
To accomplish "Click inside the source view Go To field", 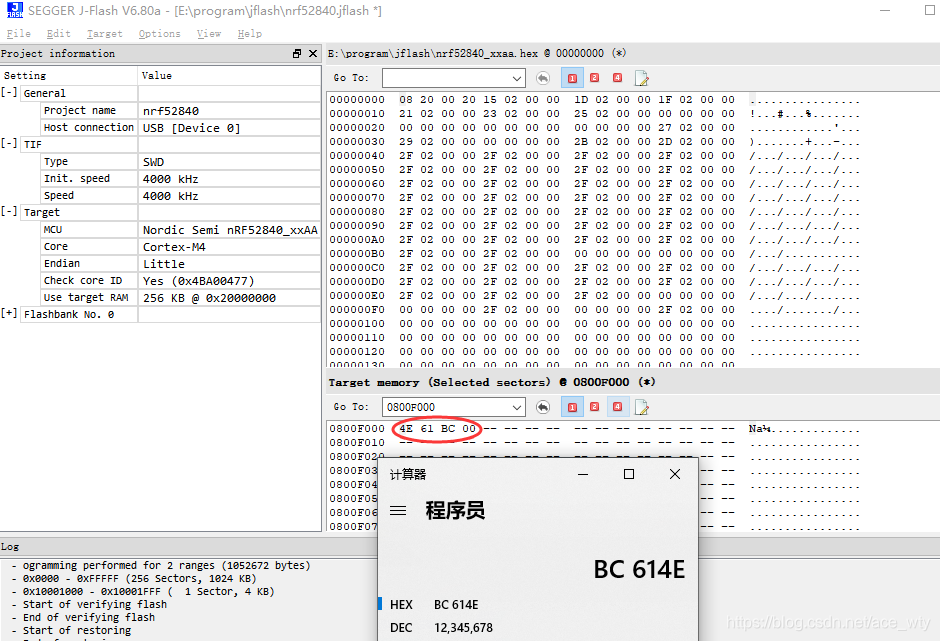I will [x=440, y=78].
